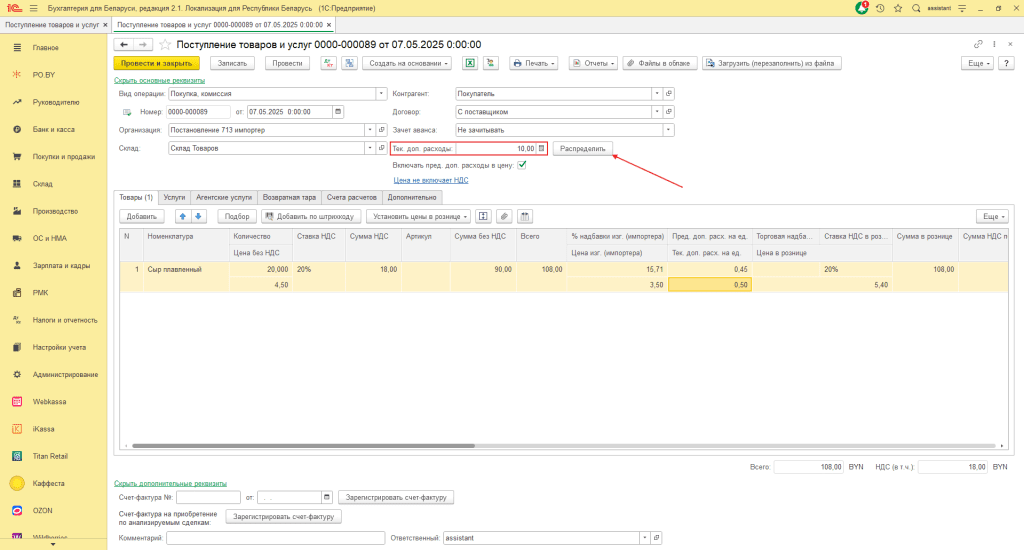
Task: Click the Excel export icon in toolbar
Action: point(468,63)
